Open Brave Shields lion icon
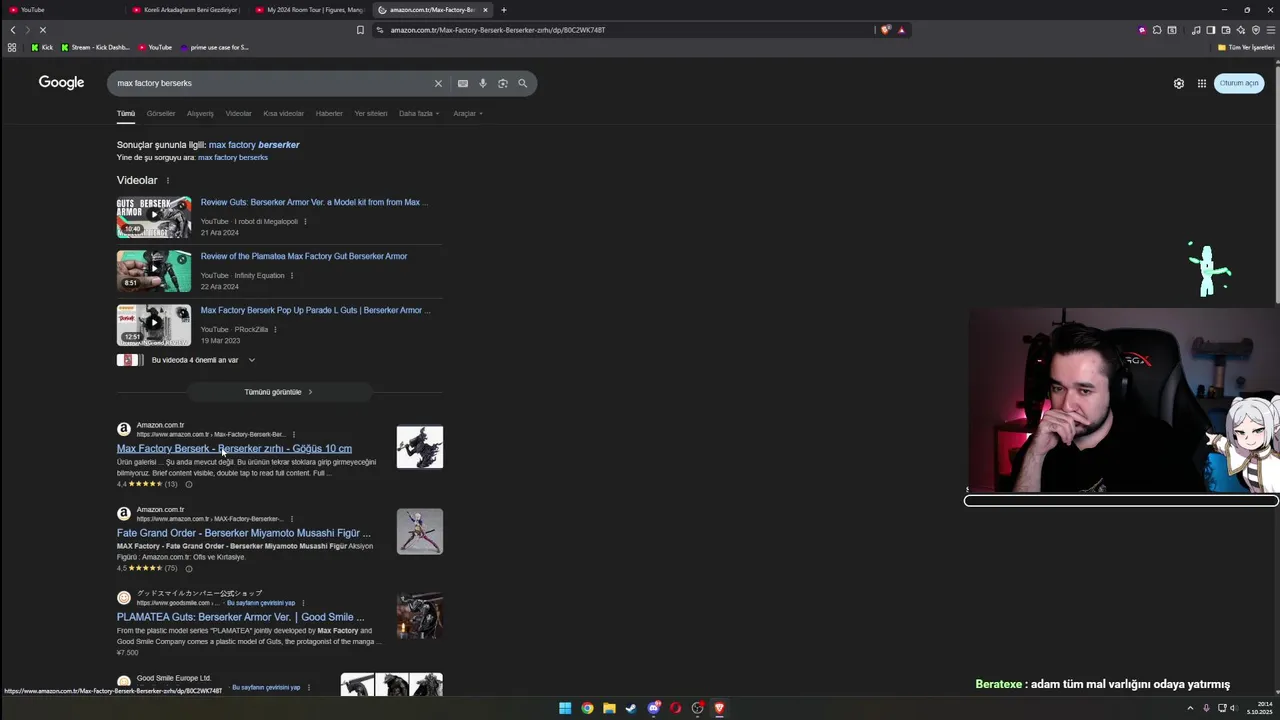 (x=886, y=30)
